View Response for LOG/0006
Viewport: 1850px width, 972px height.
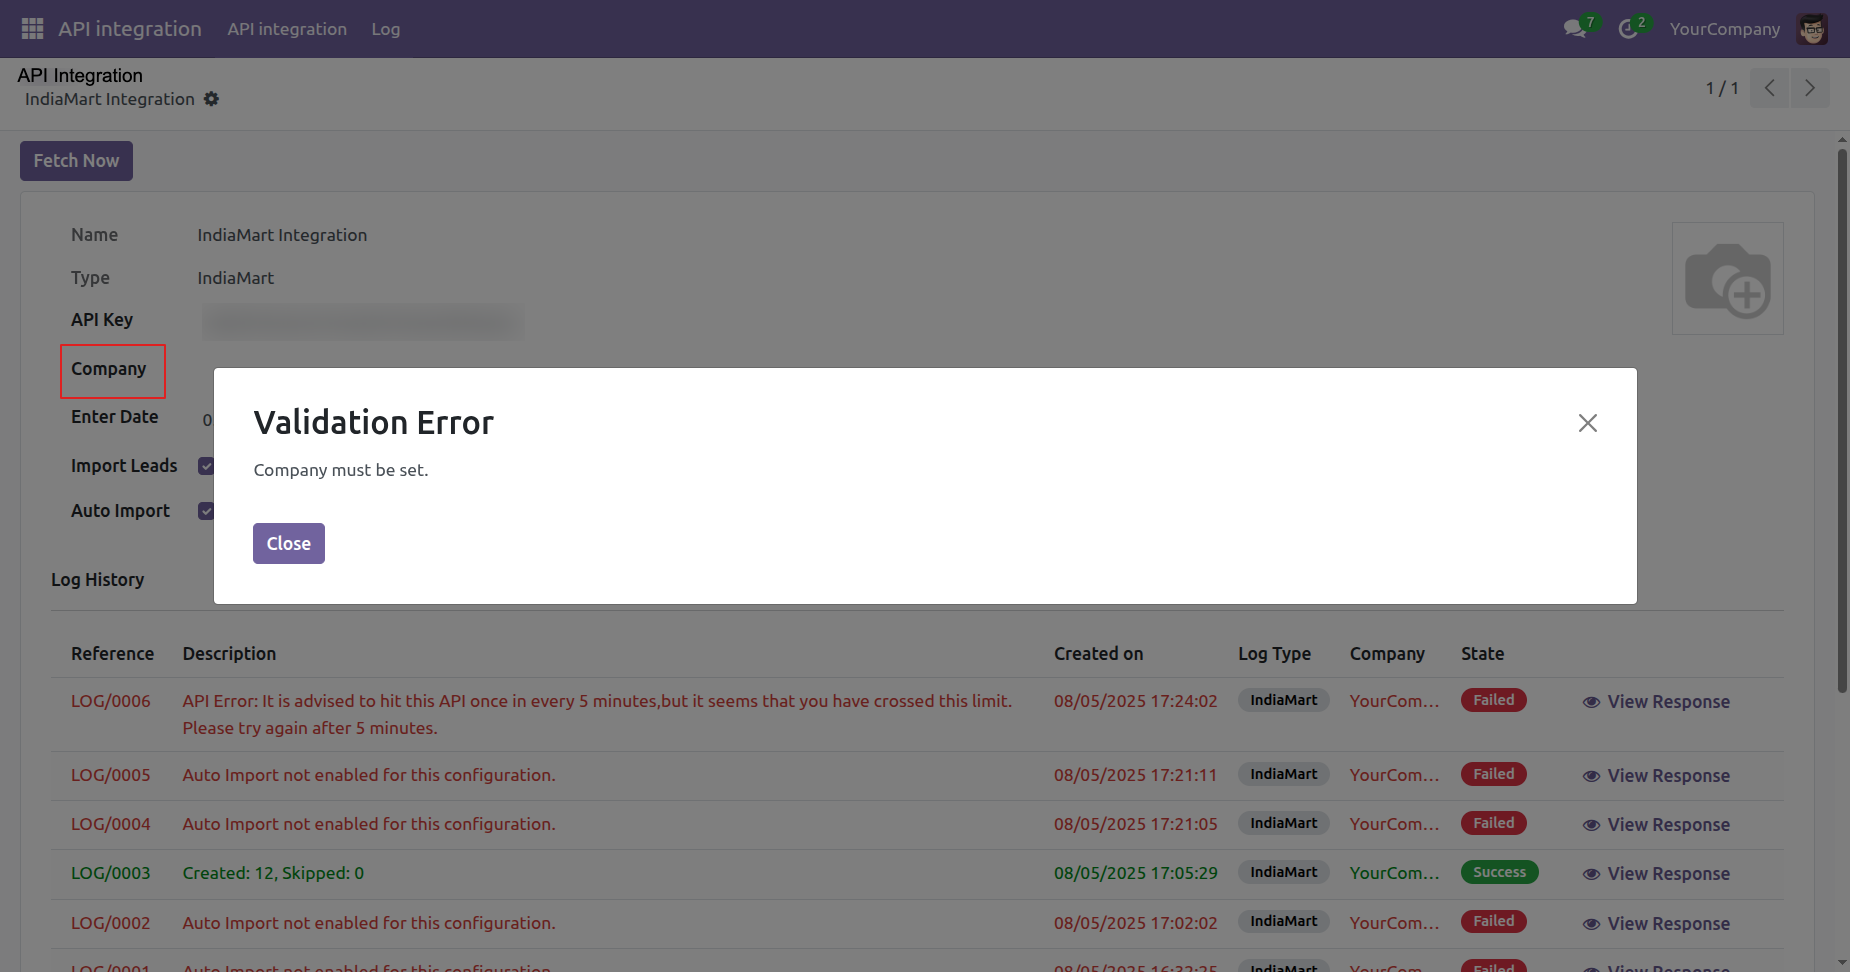tap(1656, 702)
